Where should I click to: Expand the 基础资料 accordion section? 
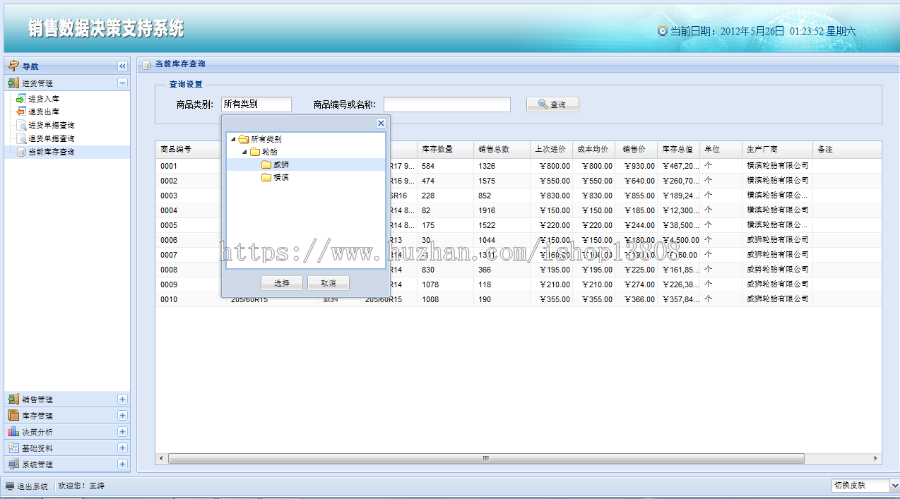(x=122, y=448)
